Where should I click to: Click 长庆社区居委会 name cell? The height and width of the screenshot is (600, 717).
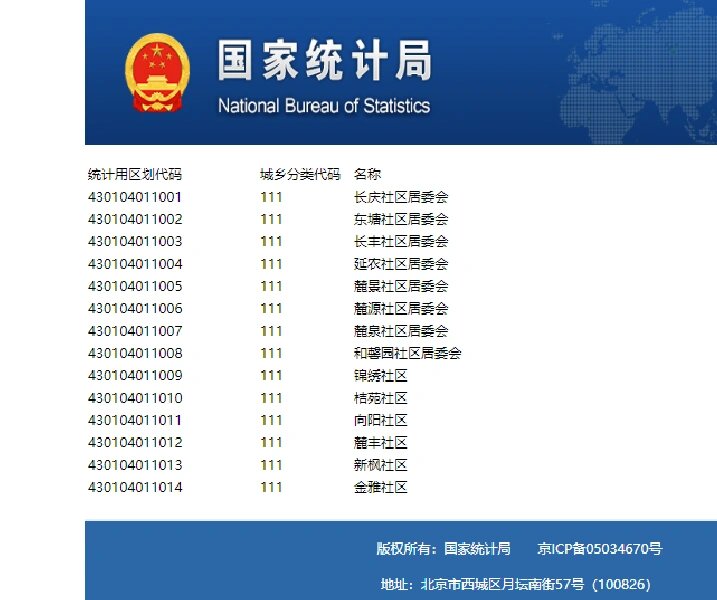[401, 197]
